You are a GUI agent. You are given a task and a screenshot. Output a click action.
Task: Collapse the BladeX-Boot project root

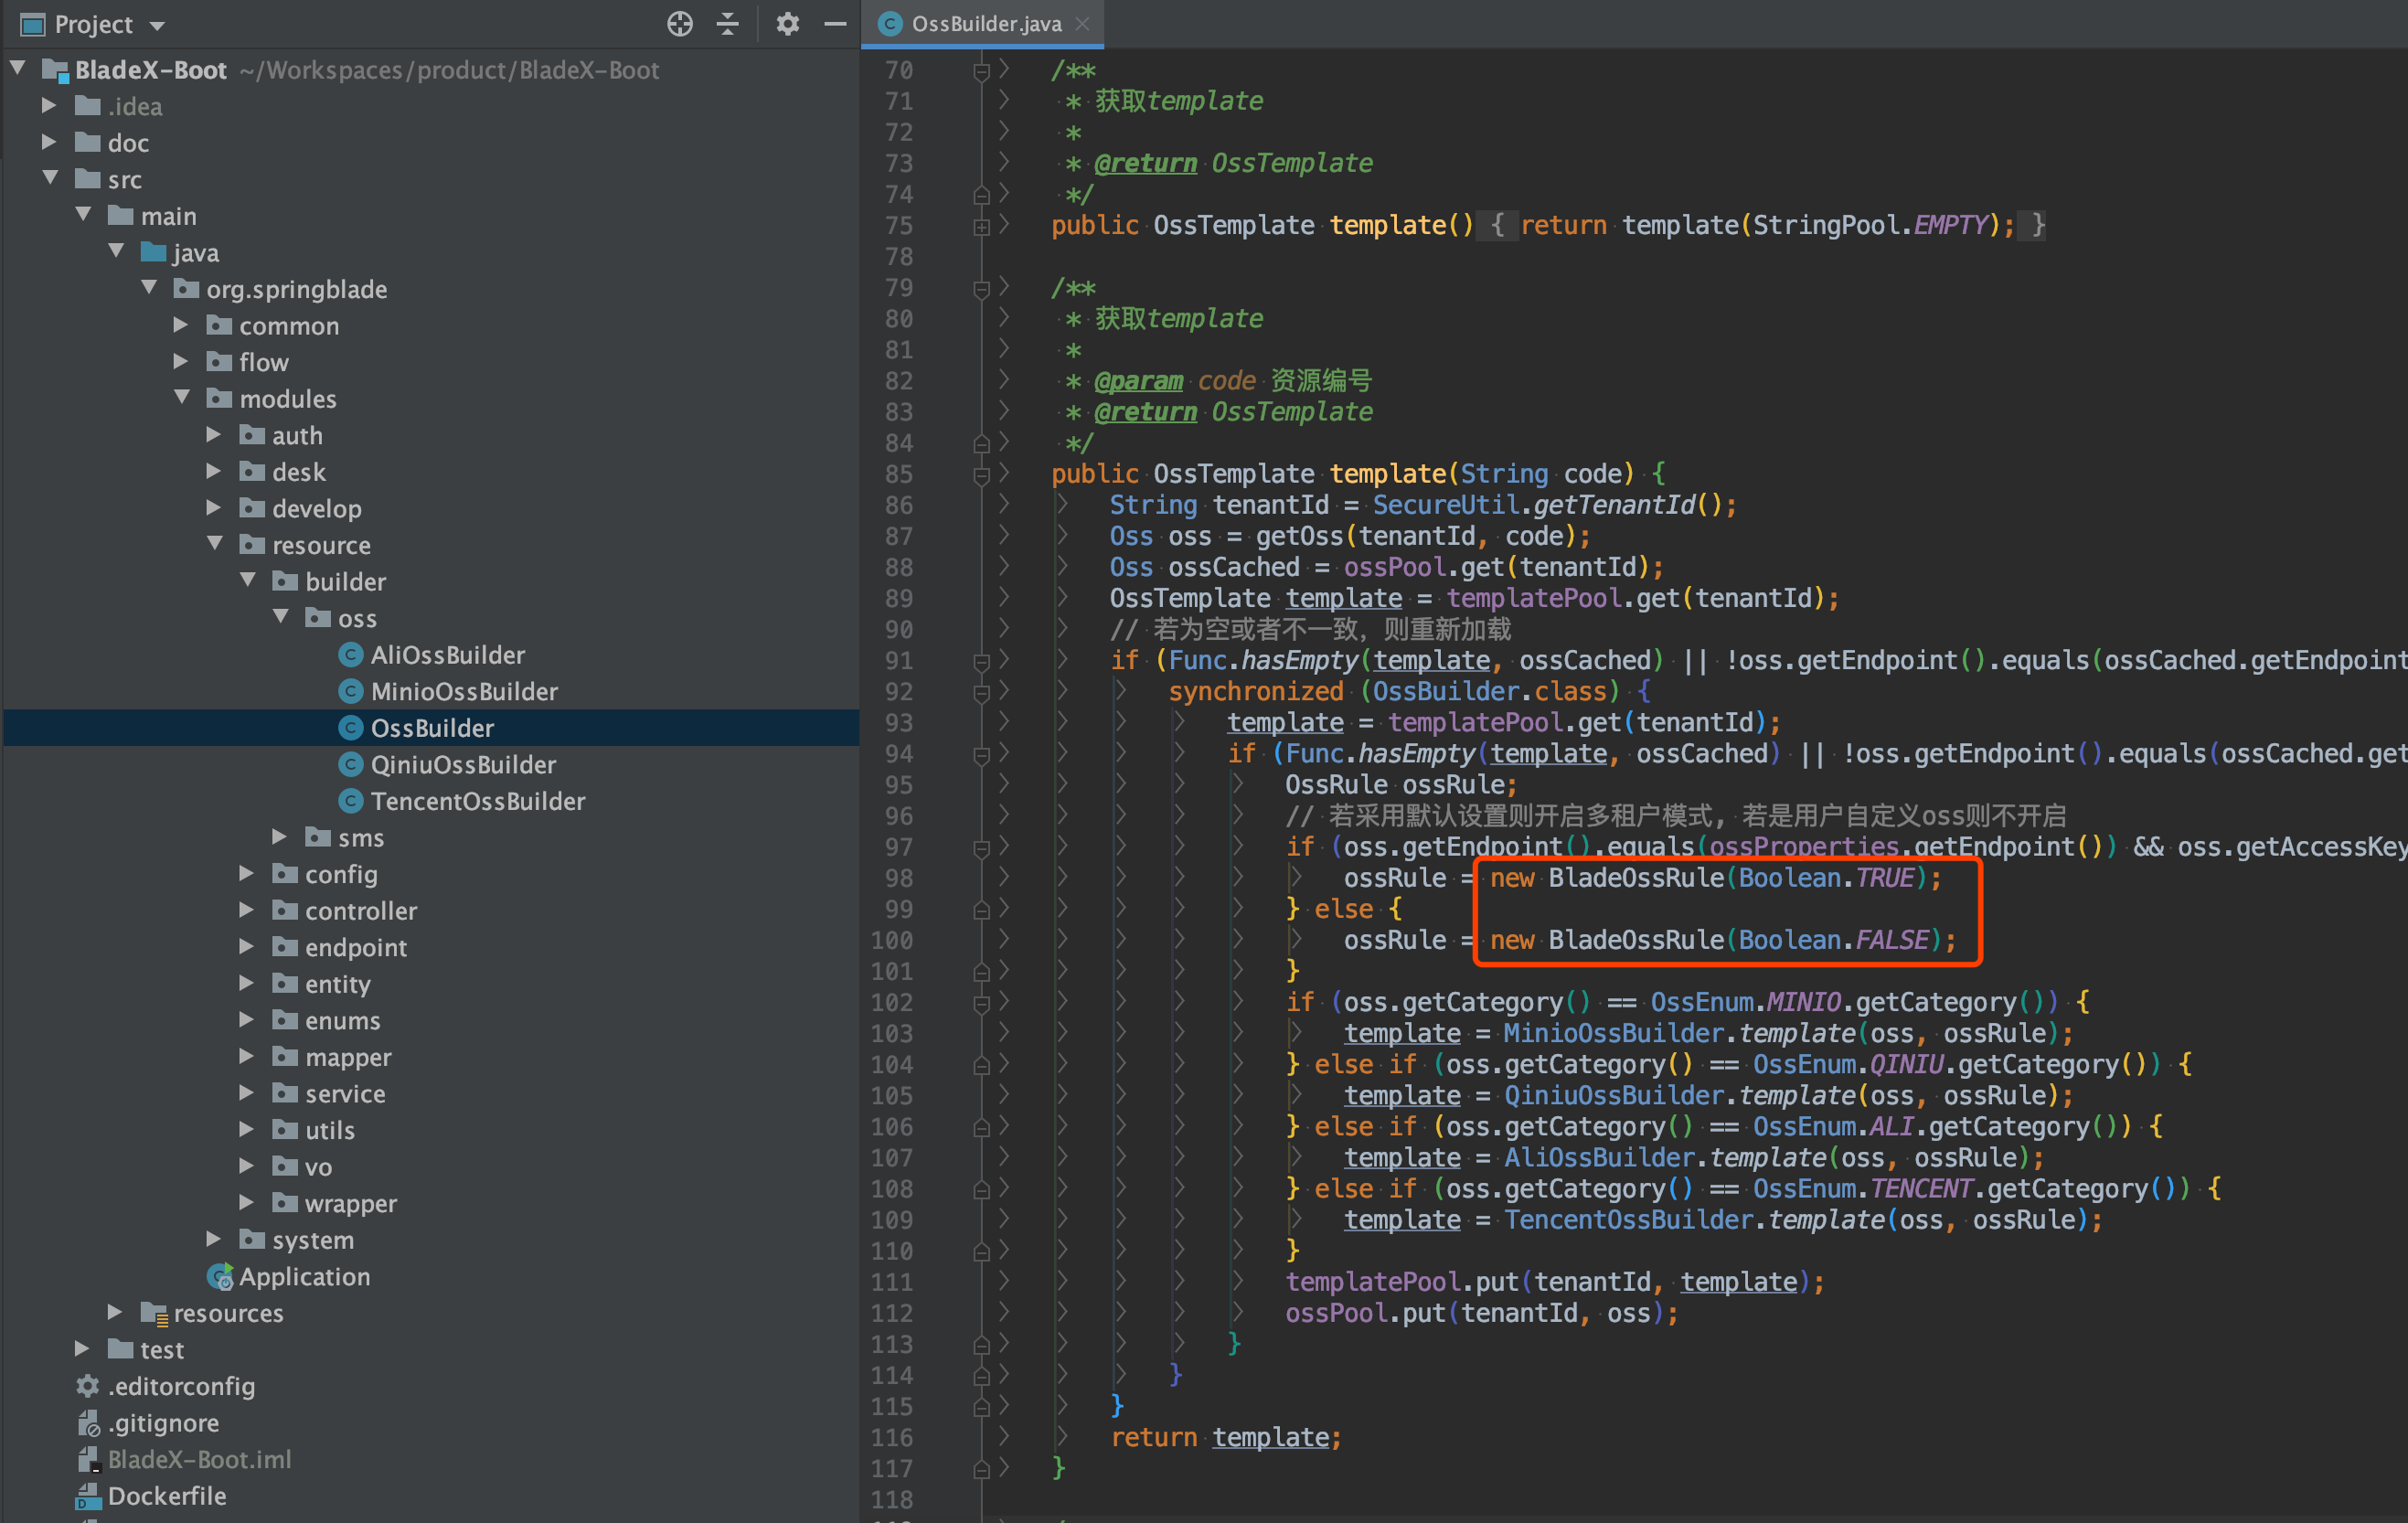[x=18, y=69]
